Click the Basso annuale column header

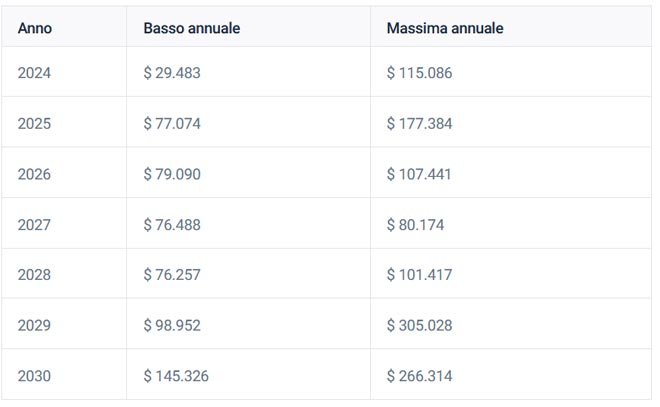191,29
